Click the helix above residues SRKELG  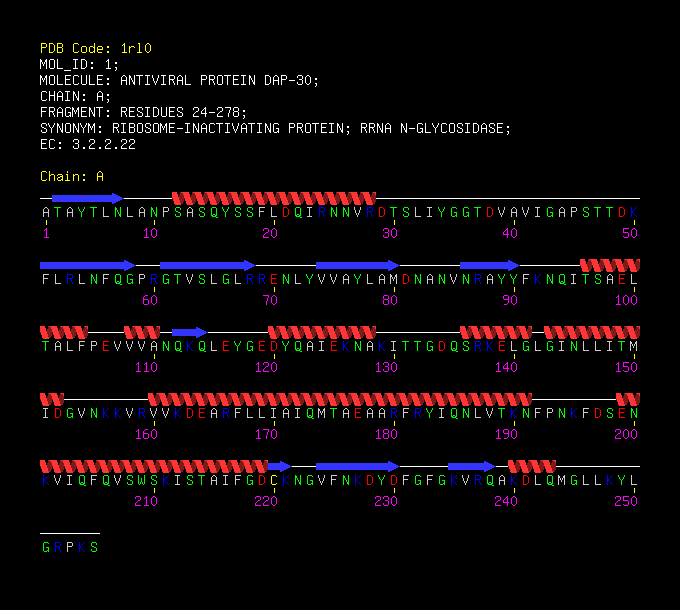click(496, 333)
